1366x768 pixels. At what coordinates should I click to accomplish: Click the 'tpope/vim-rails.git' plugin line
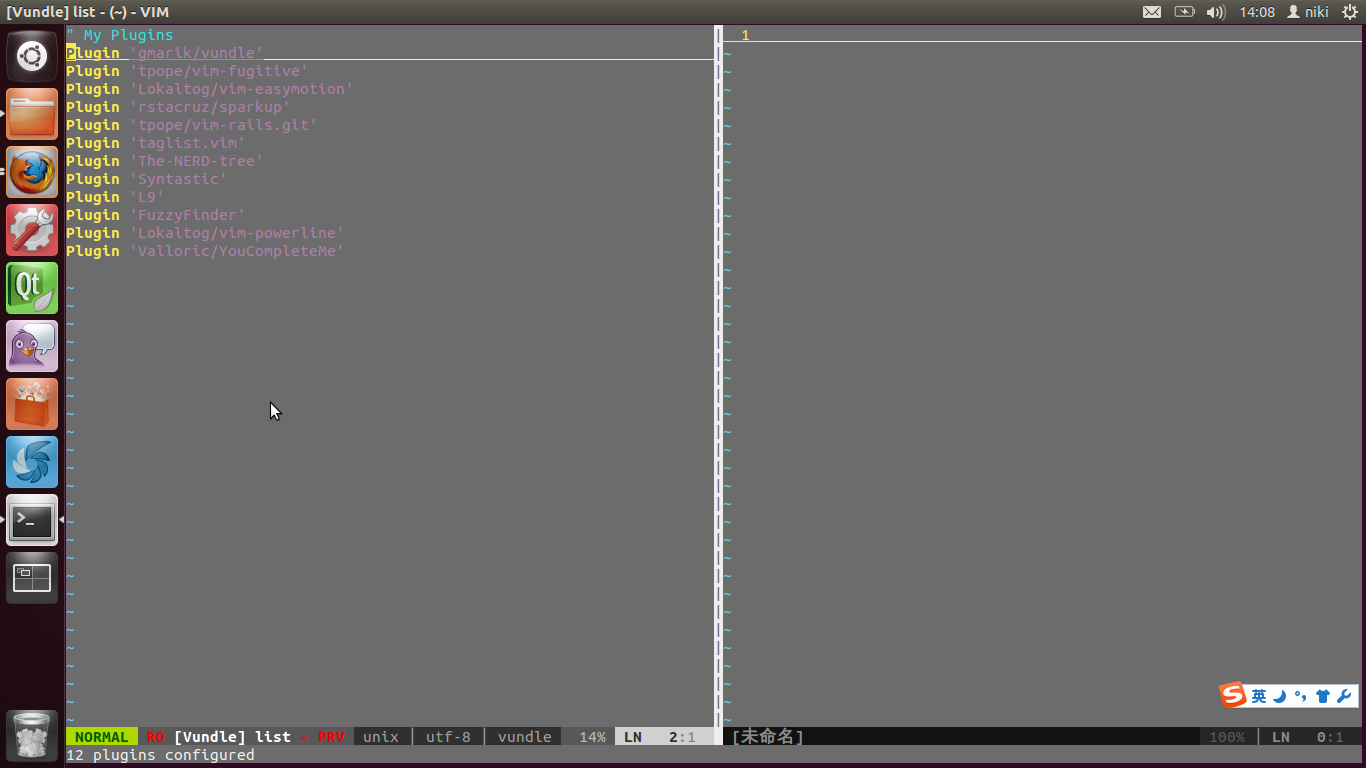click(192, 125)
